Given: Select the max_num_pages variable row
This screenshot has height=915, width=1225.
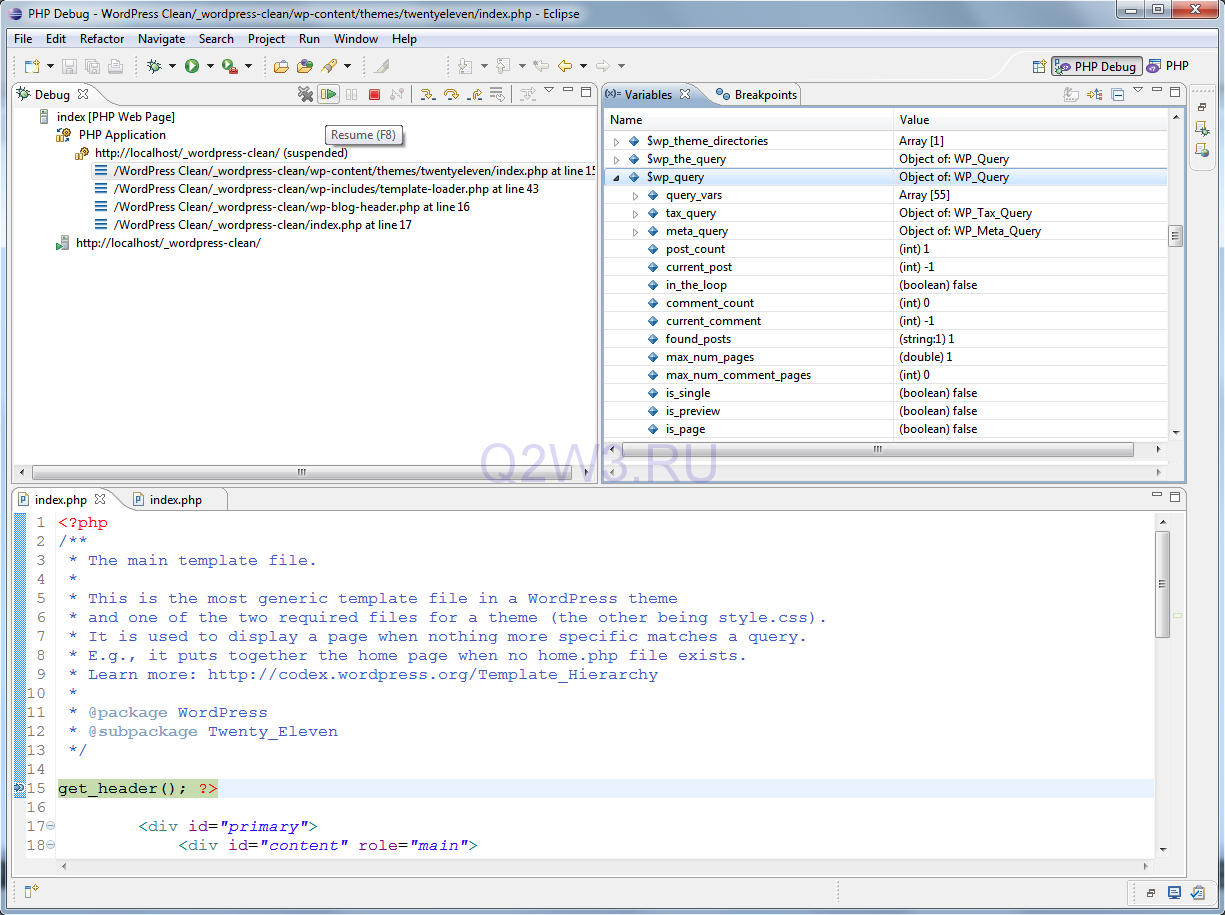Looking at the screenshot, I should click(x=885, y=357).
